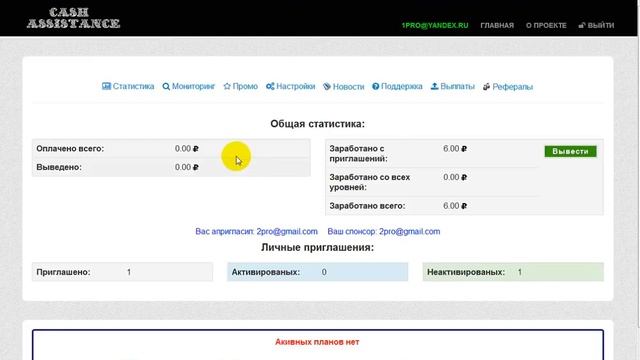Screen dimensions: 640x360
Task: Click the Общая статистика heading
Action: pyautogui.click(x=318, y=124)
